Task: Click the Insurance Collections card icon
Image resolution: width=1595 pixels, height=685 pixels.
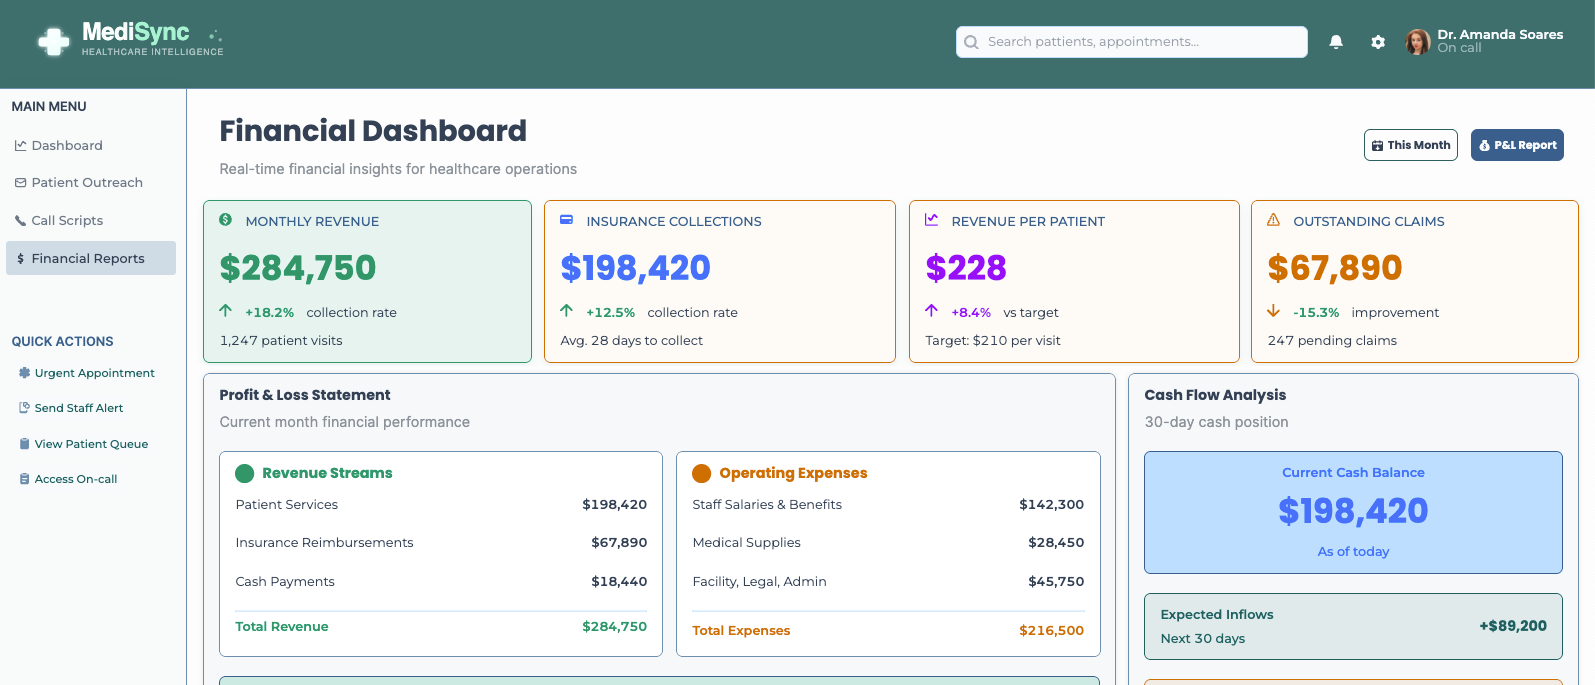Action: click(566, 219)
